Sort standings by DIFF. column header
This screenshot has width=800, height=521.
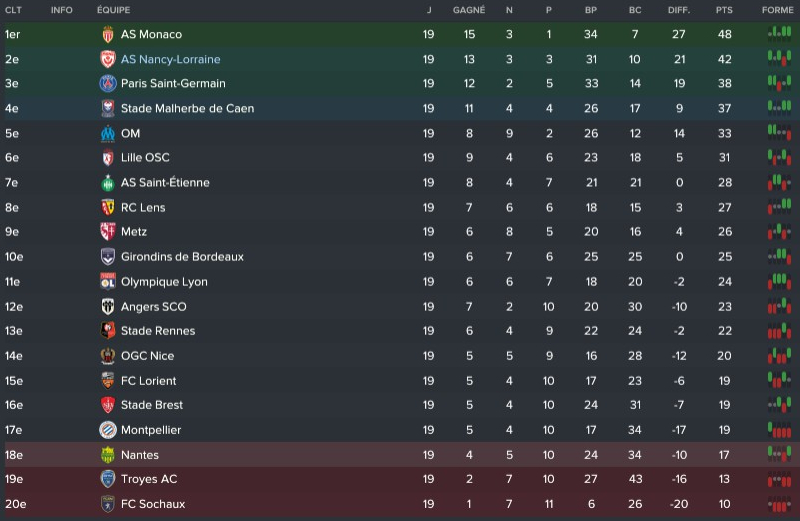click(x=679, y=10)
